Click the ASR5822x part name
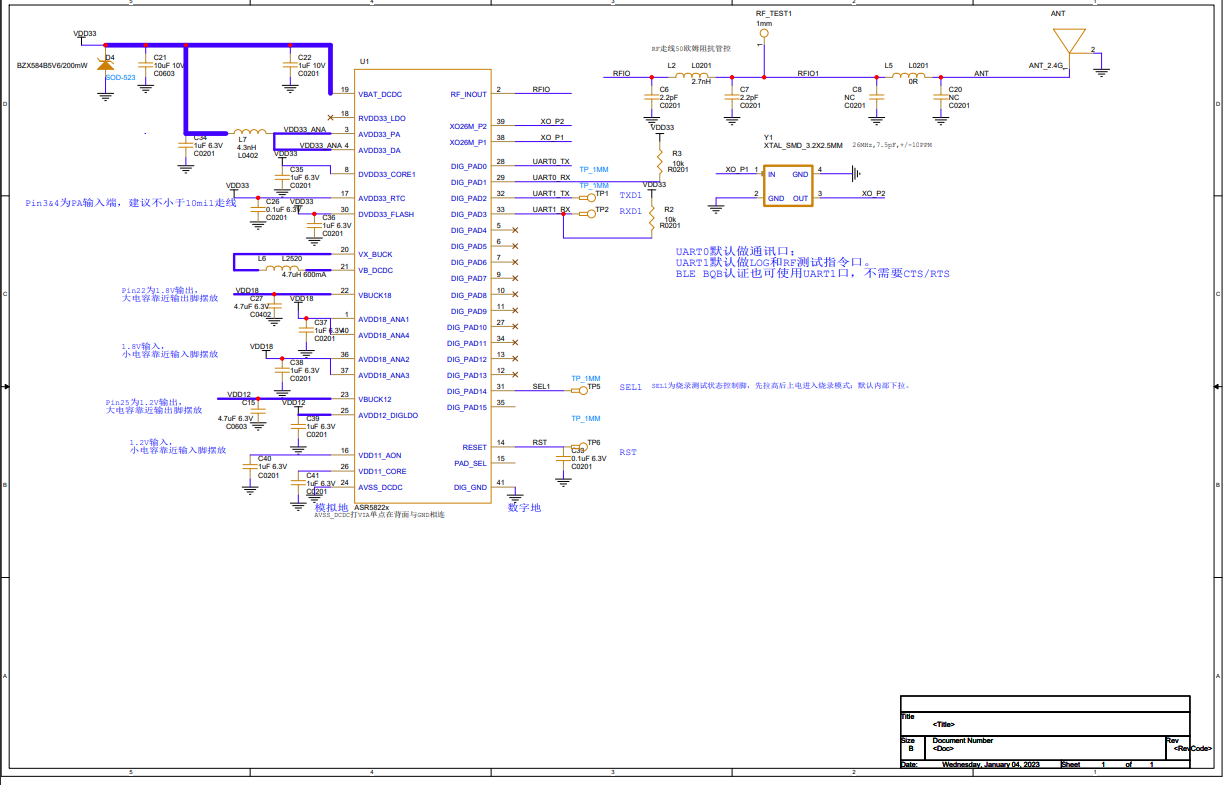Viewport: 1231px width, 785px height. 371,507
